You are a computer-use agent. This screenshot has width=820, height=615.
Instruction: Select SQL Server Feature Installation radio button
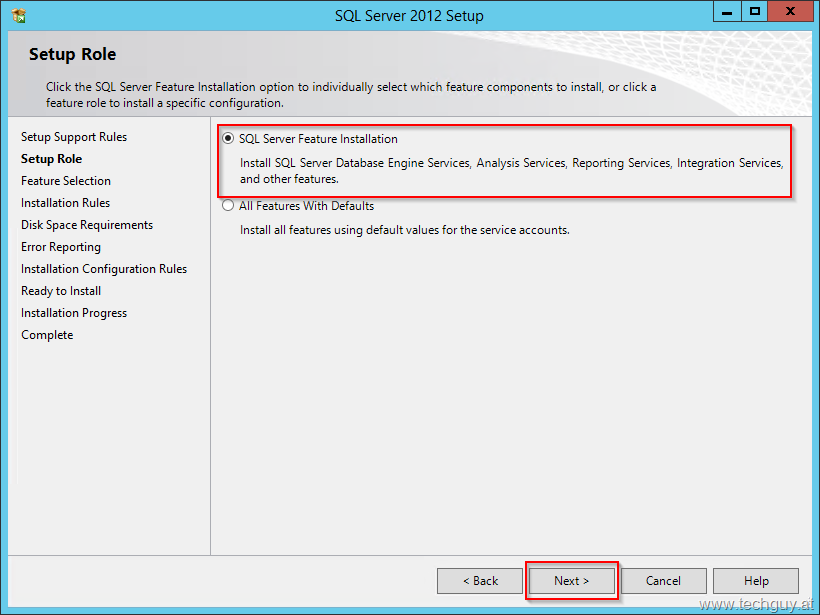point(228,139)
